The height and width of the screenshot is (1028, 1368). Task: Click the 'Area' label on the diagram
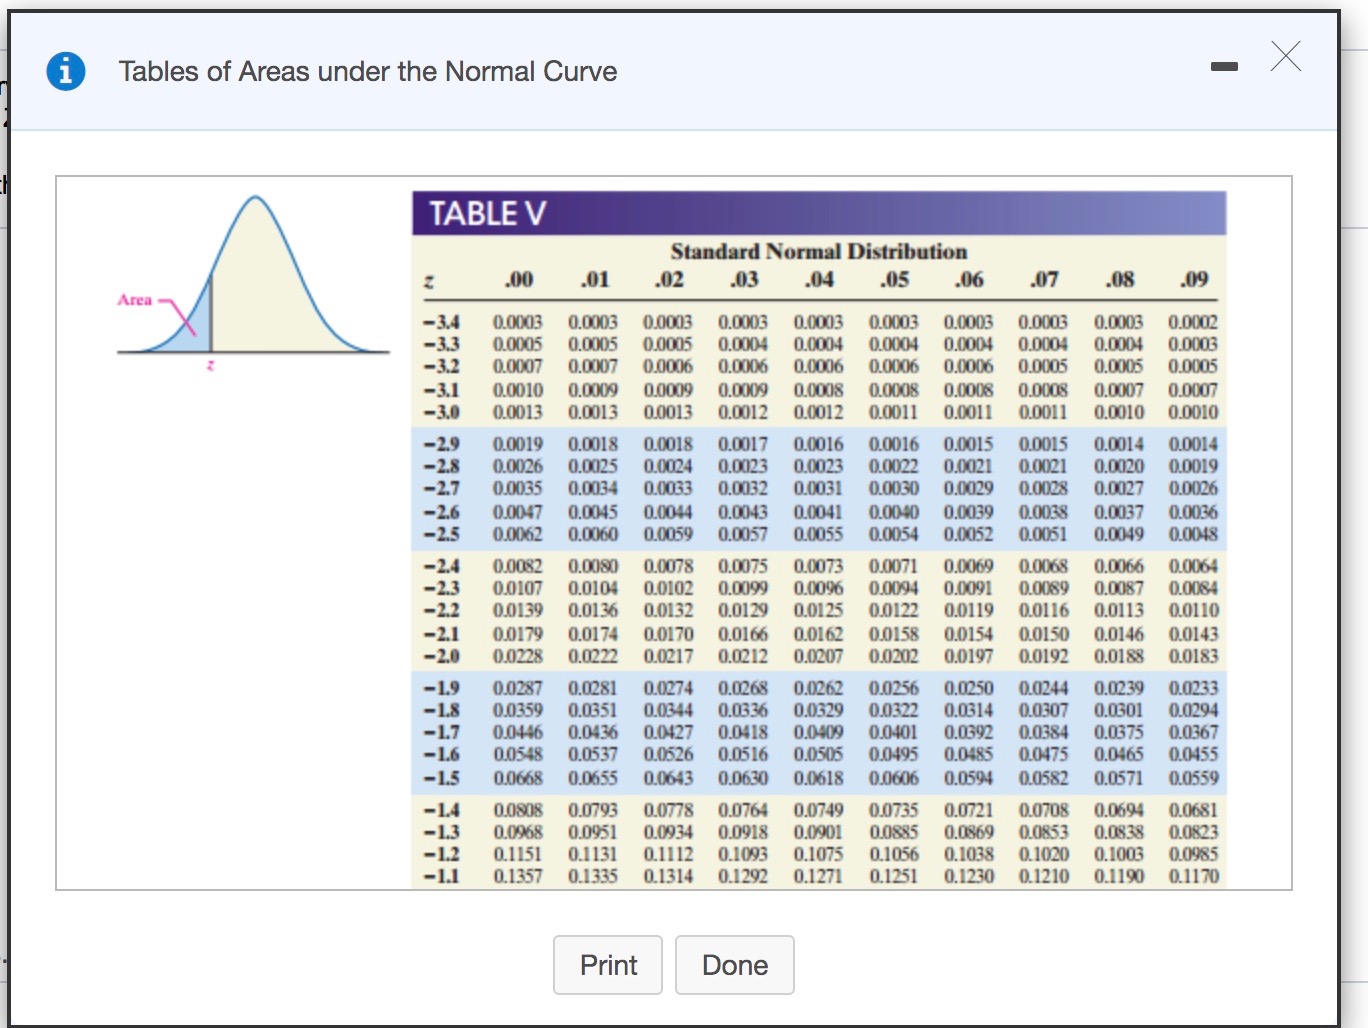click(135, 299)
